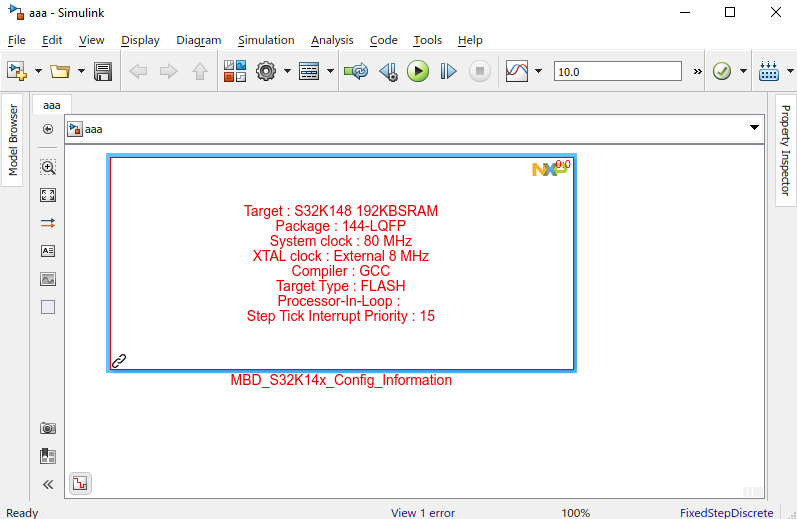797x519 pixels.
Task: Open the Analysis menu
Action: [332, 40]
